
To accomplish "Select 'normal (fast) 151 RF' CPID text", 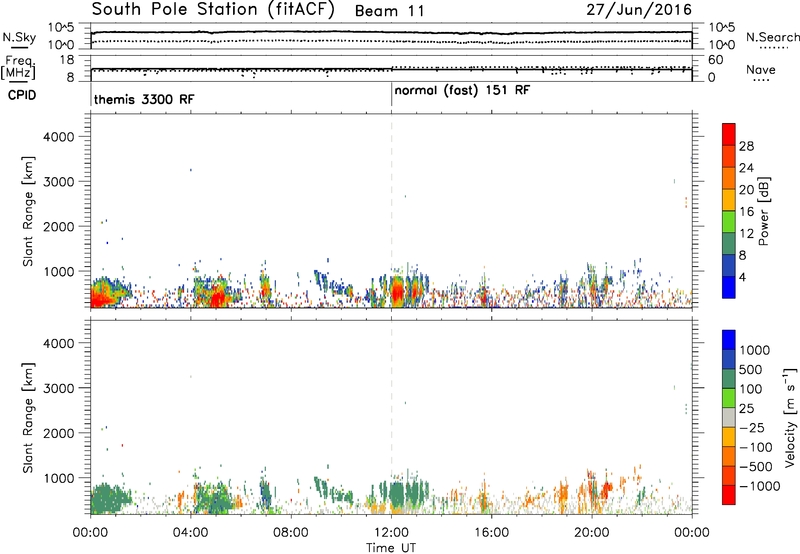I will click(x=462, y=91).
